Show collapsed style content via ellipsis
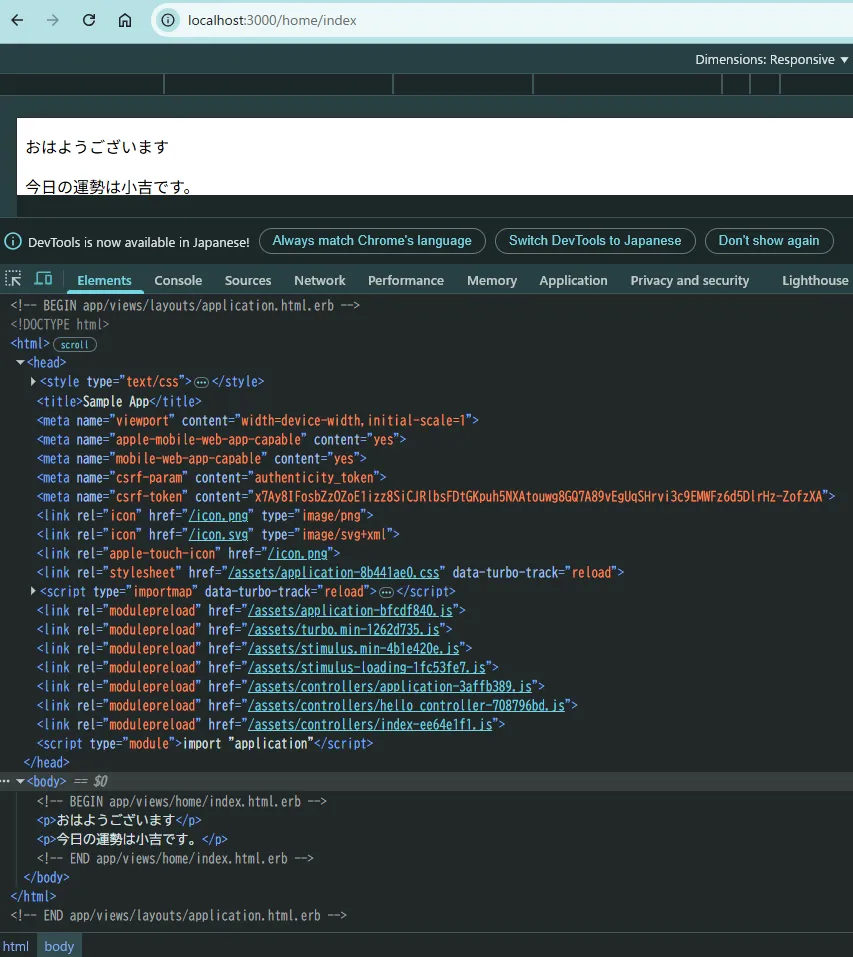 201,382
